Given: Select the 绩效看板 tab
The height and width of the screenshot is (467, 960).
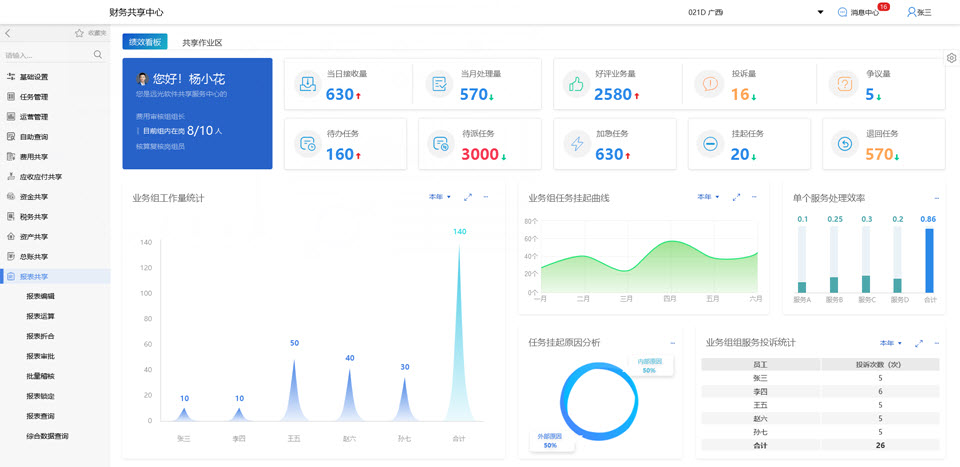Looking at the screenshot, I should pyautogui.click(x=145, y=42).
